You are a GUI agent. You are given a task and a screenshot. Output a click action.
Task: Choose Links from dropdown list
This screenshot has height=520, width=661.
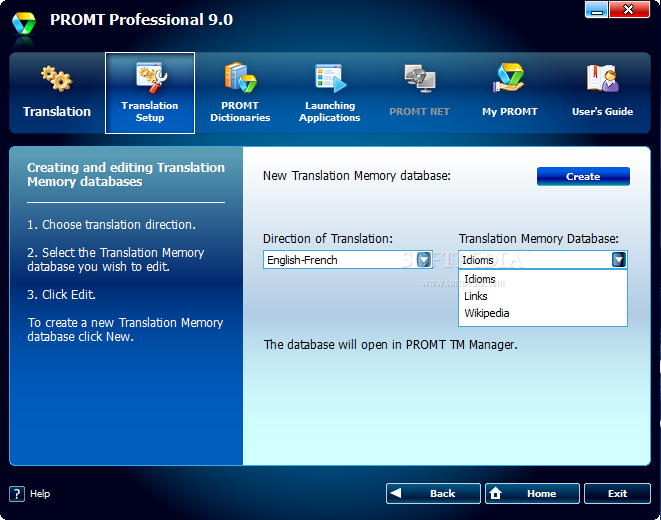pyautogui.click(x=543, y=296)
